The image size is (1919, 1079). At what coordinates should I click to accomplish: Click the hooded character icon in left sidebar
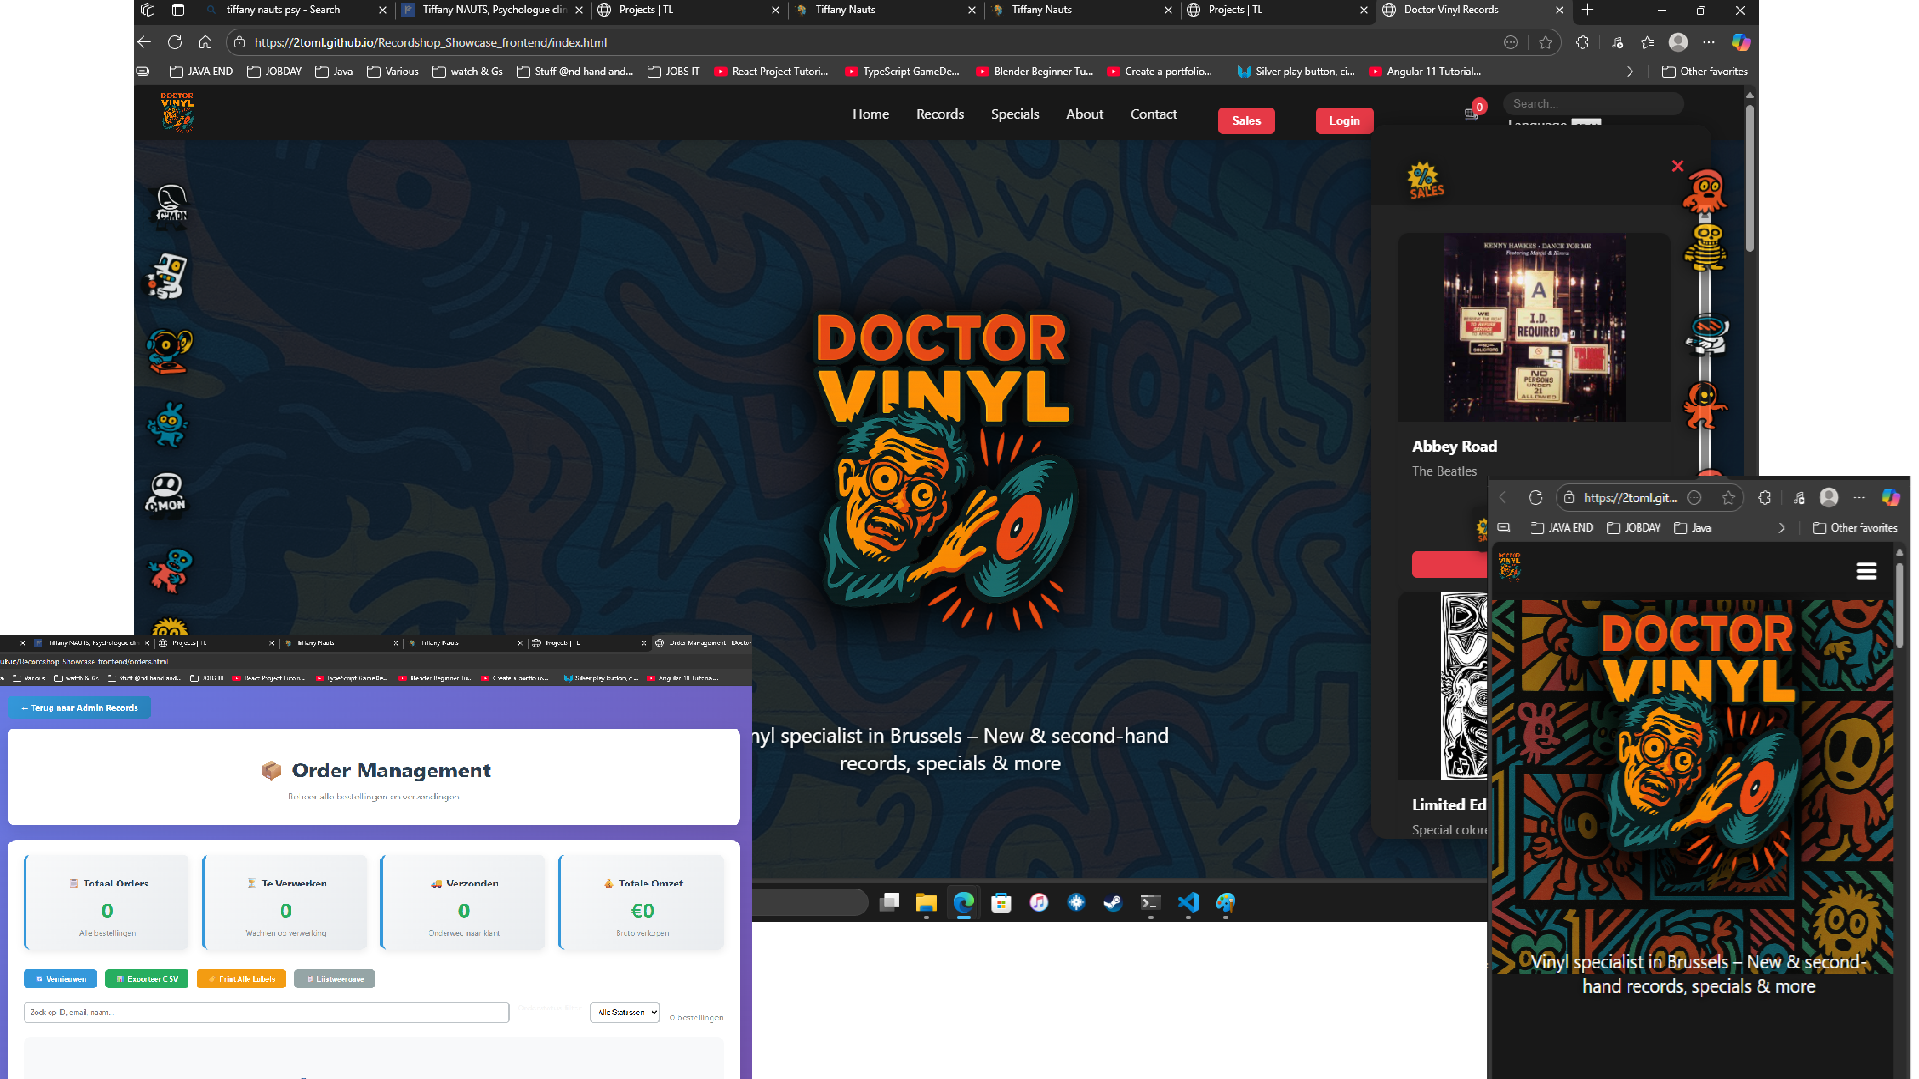pyautogui.click(x=170, y=205)
